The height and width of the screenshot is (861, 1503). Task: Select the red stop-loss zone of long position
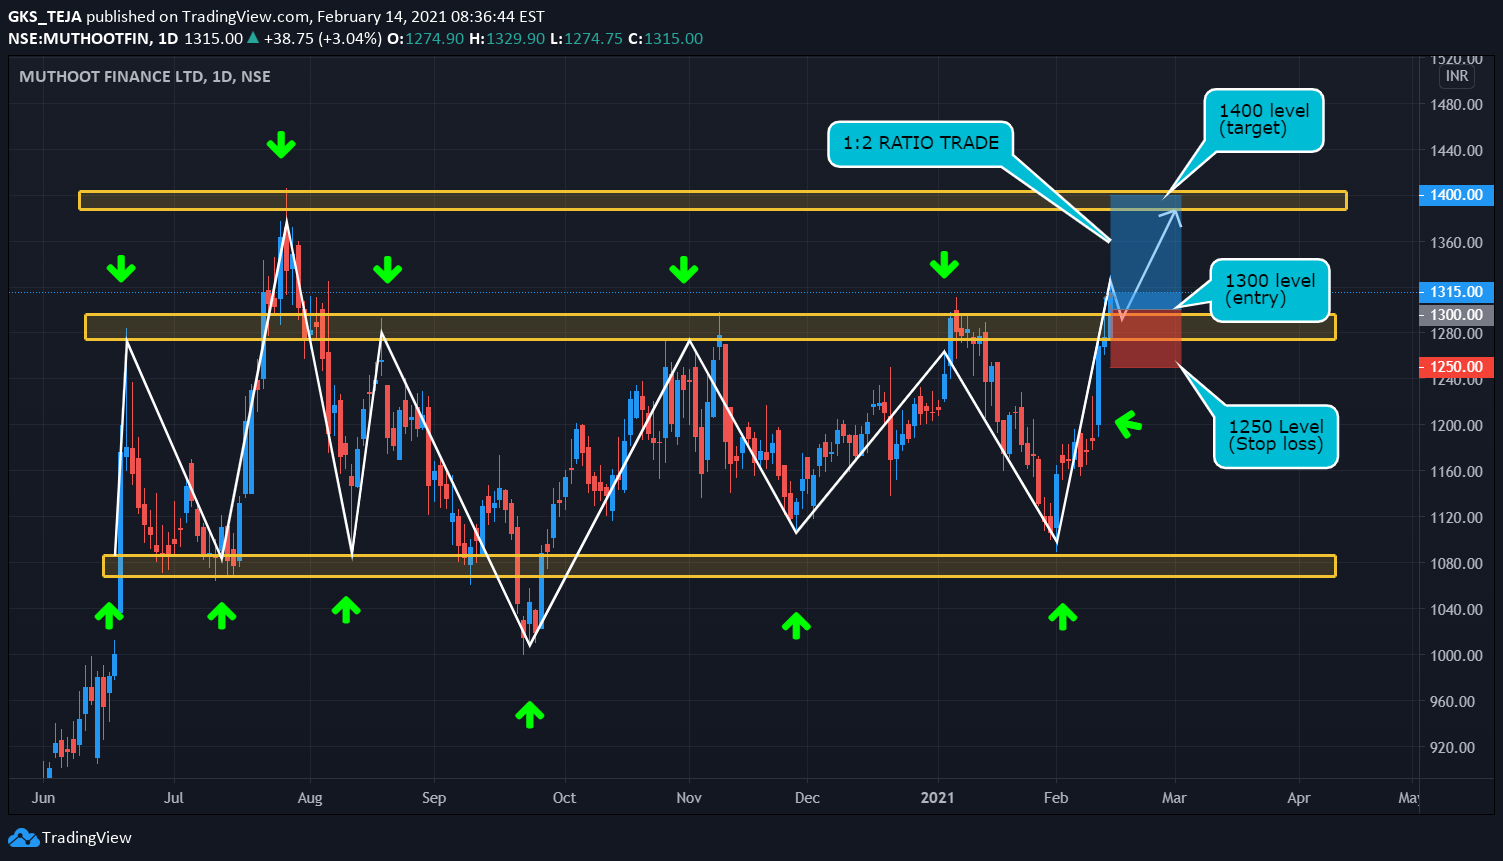(1146, 339)
